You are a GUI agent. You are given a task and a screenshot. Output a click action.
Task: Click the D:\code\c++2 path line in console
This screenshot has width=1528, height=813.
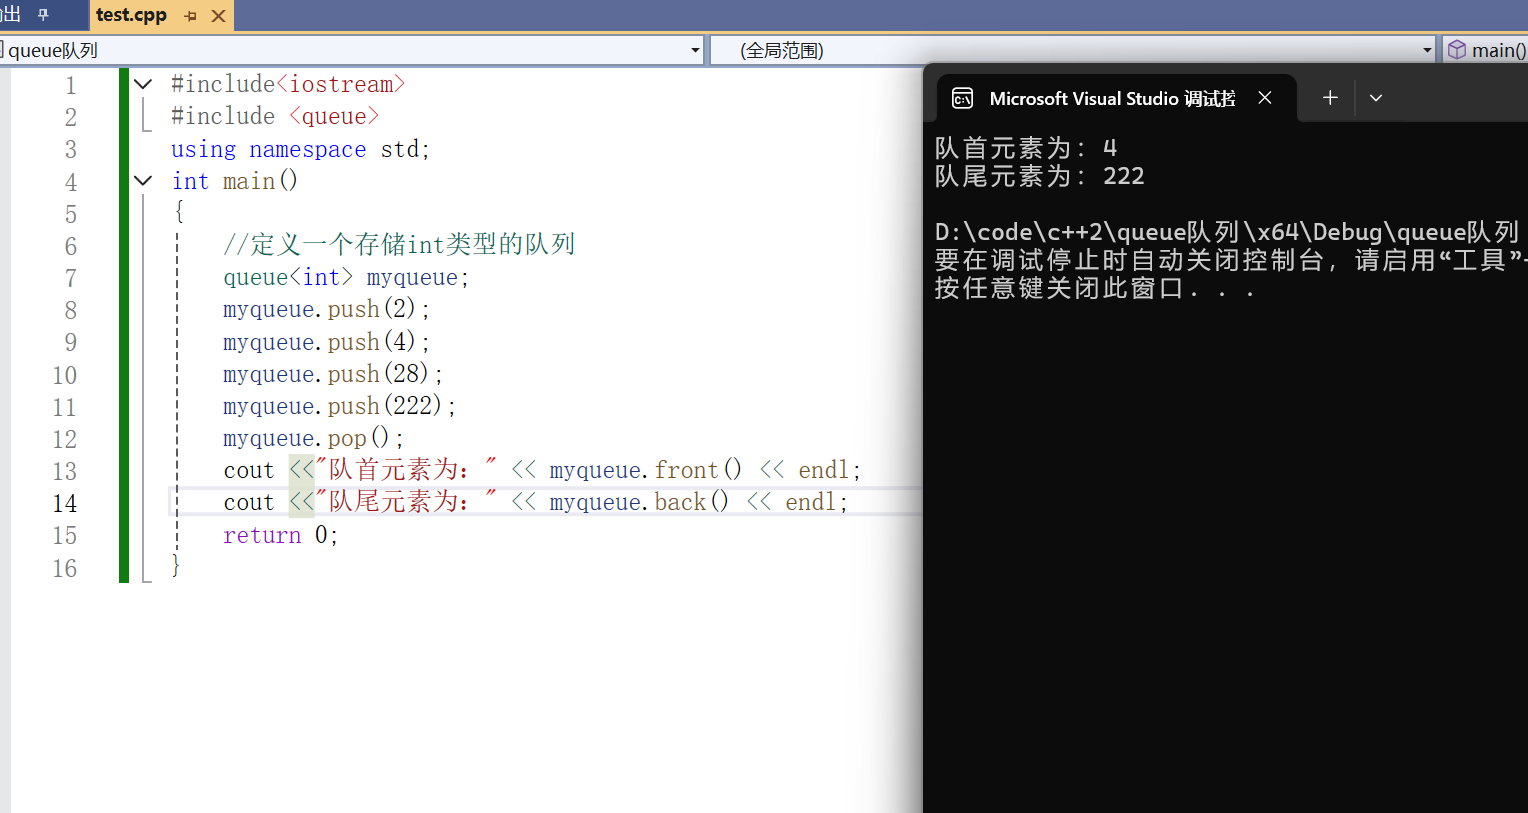coord(1227,232)
